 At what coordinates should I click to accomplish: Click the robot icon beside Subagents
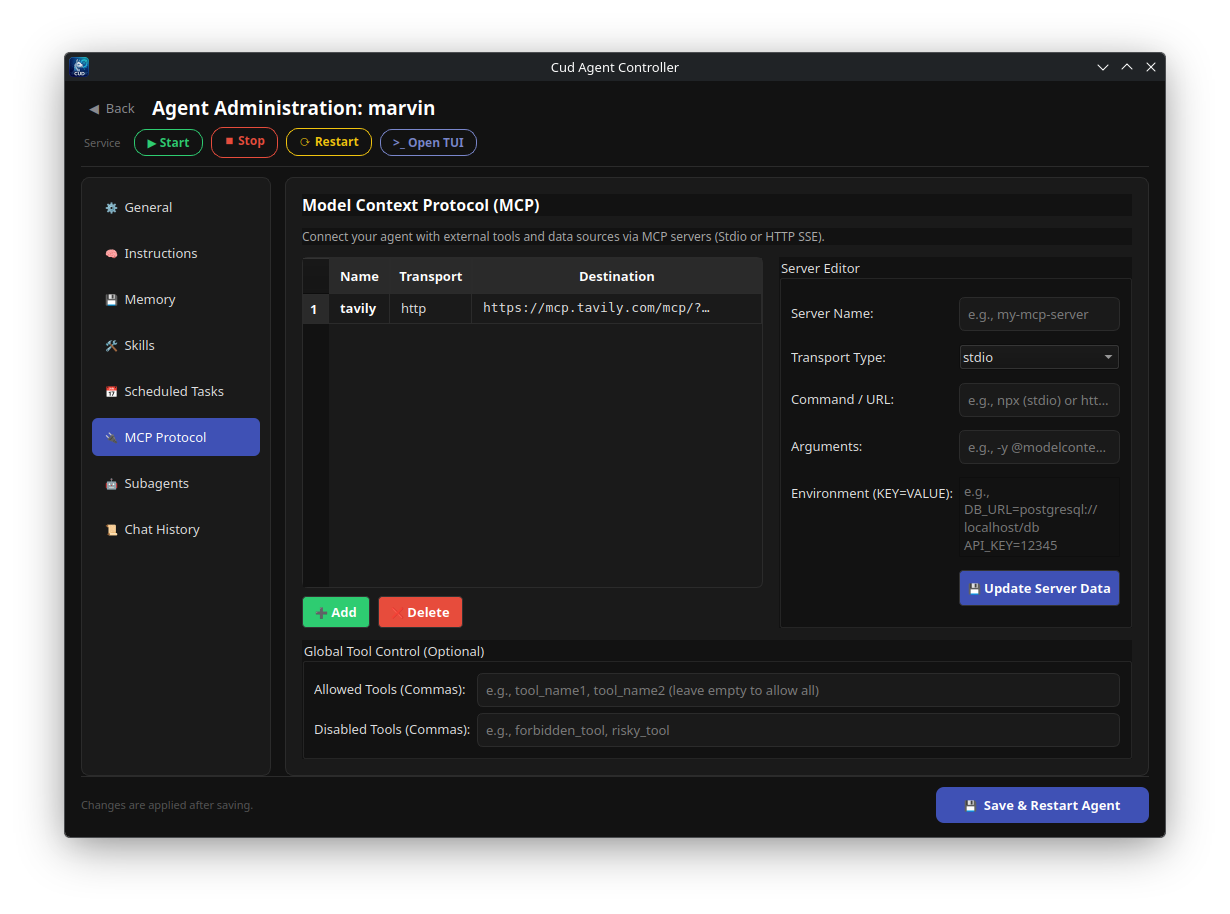(111, 484)
